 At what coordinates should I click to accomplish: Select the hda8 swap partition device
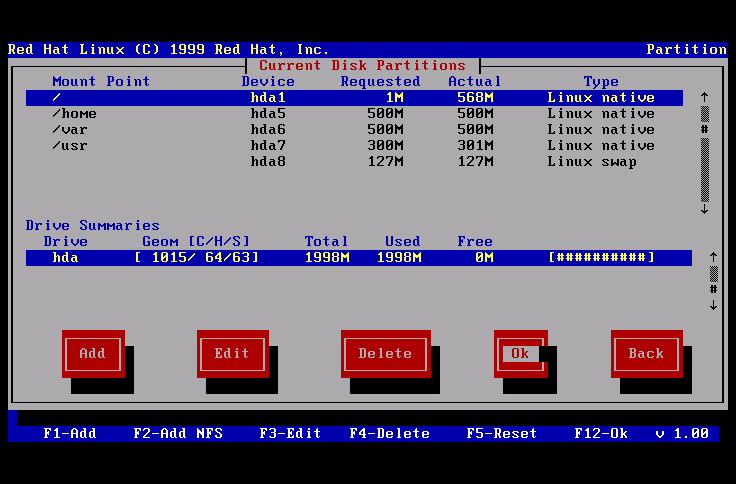pyautogui.click(x=268, y=161)
